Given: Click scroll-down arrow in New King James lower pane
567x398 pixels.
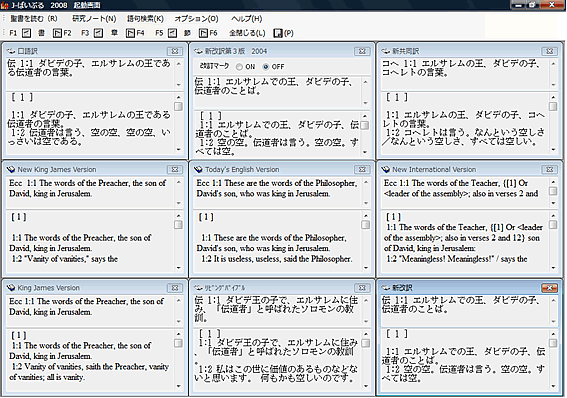Looking at the screenshot, I should [x=179, y=268].
